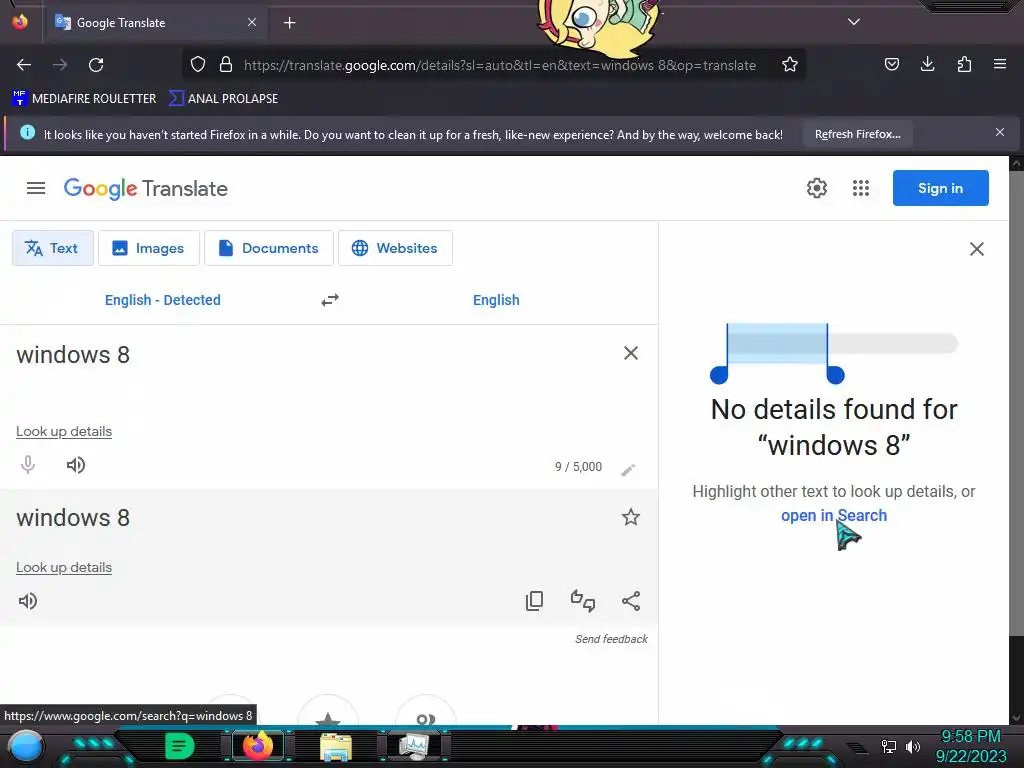
Task: Open Start orb on taskbar
Action: point(25,746)
